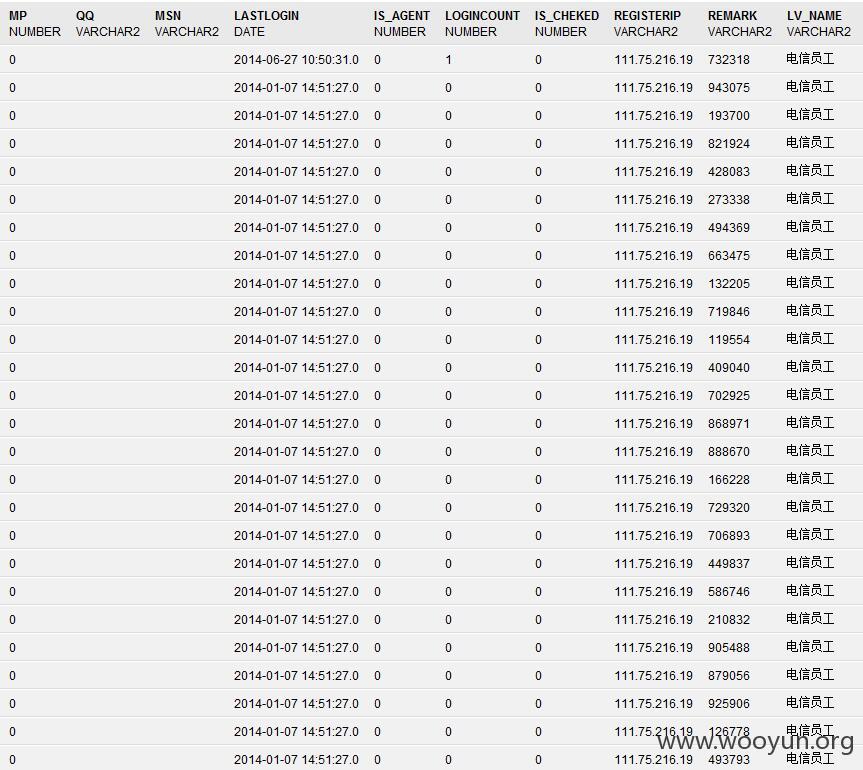Click the REGISTERIP VARCHAR2 column header
This screenshot has height=770, width=863.
point(647,24)
